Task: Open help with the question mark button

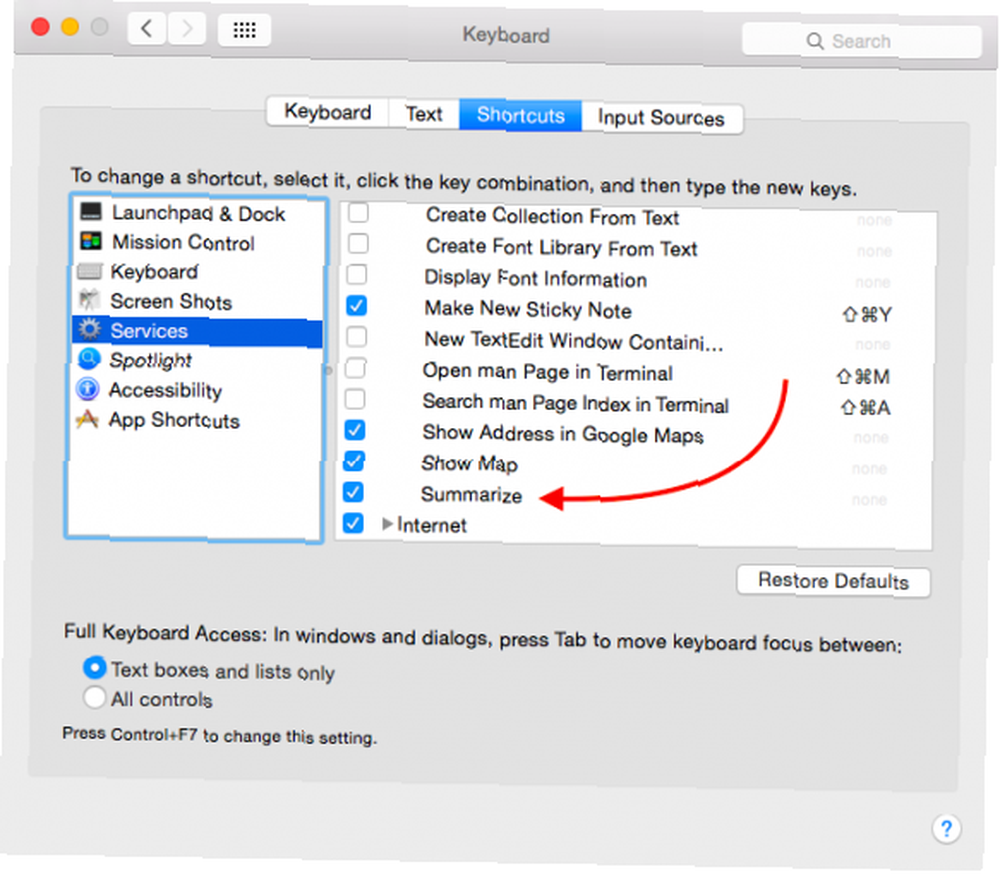Action: [946, 829]
